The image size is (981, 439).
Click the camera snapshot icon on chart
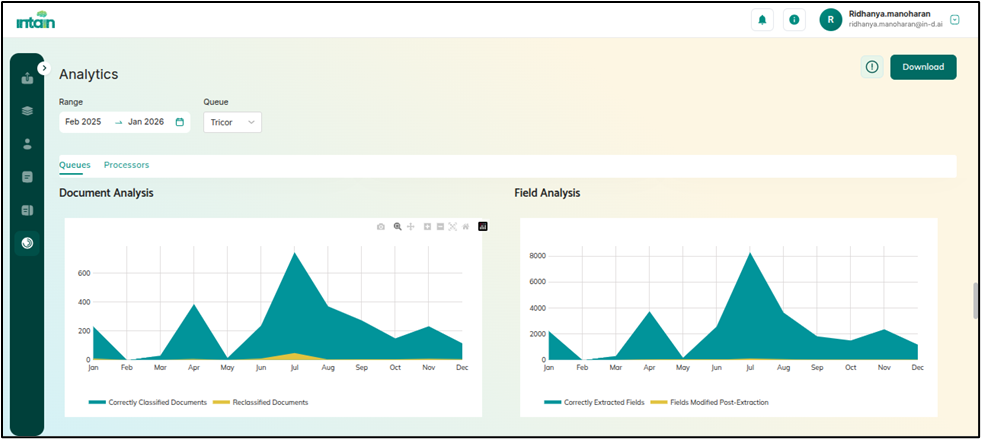381,227
